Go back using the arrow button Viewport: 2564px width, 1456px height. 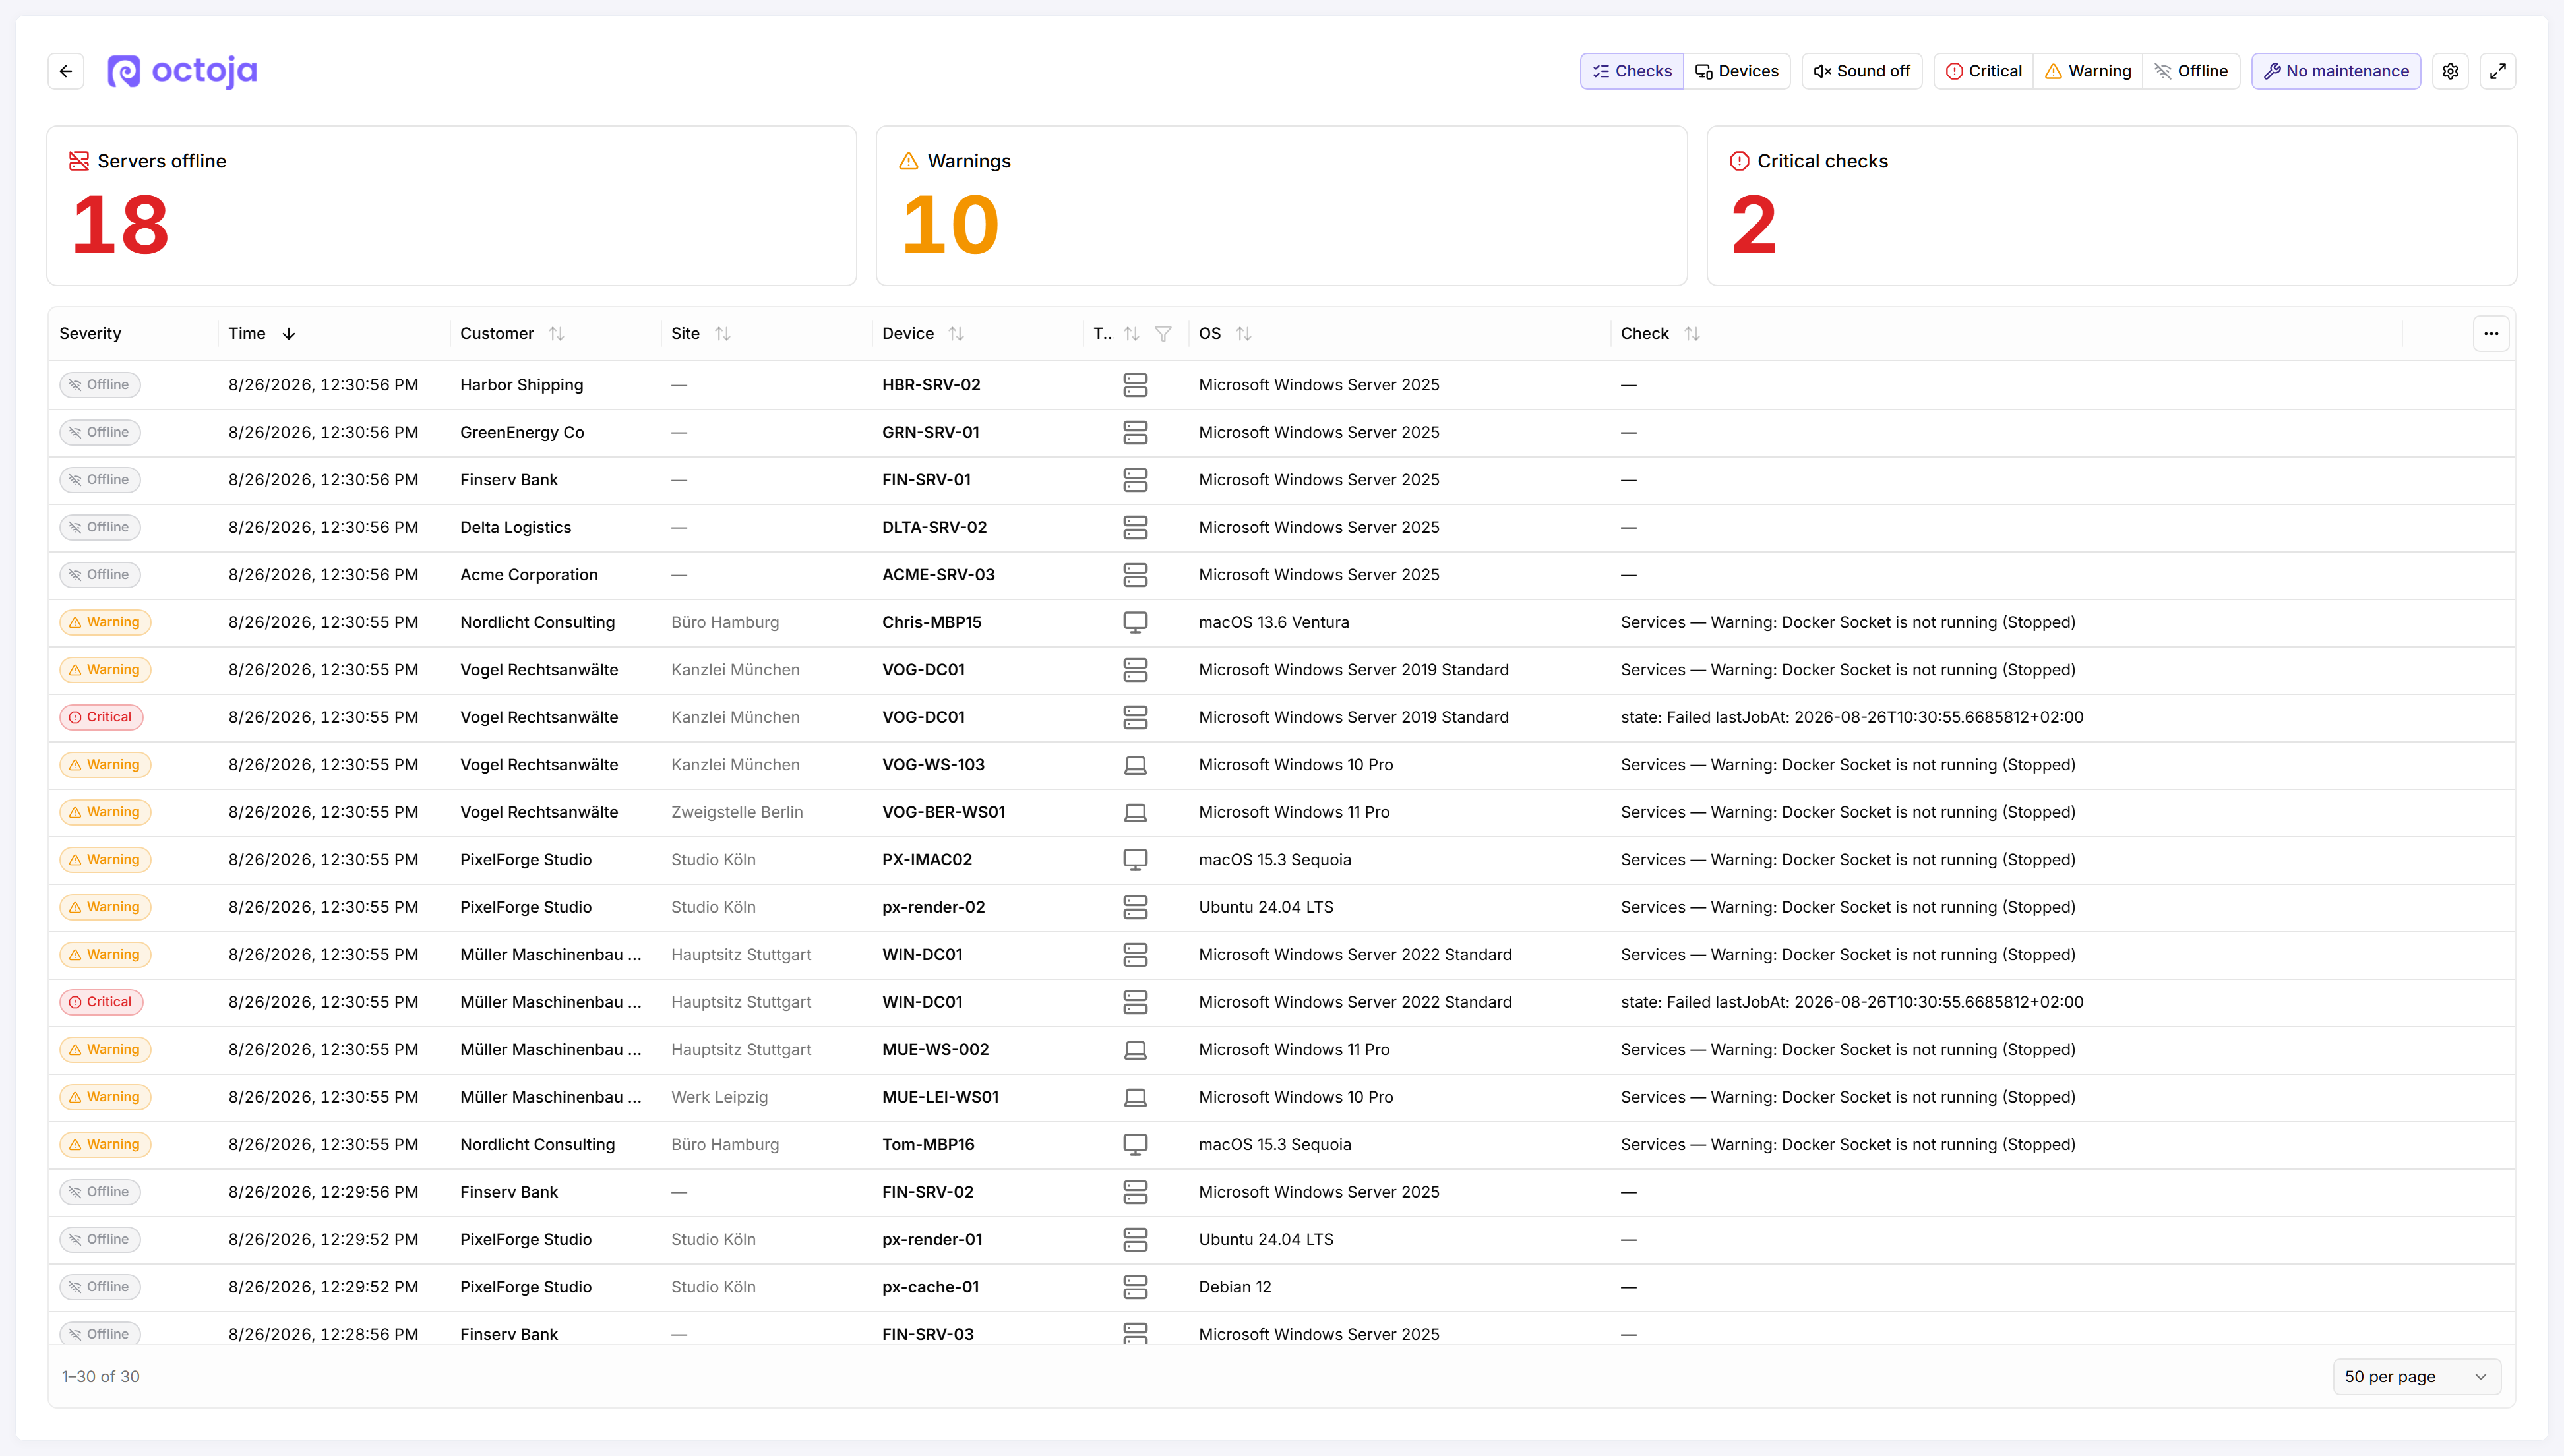click(x=66, y=71)
